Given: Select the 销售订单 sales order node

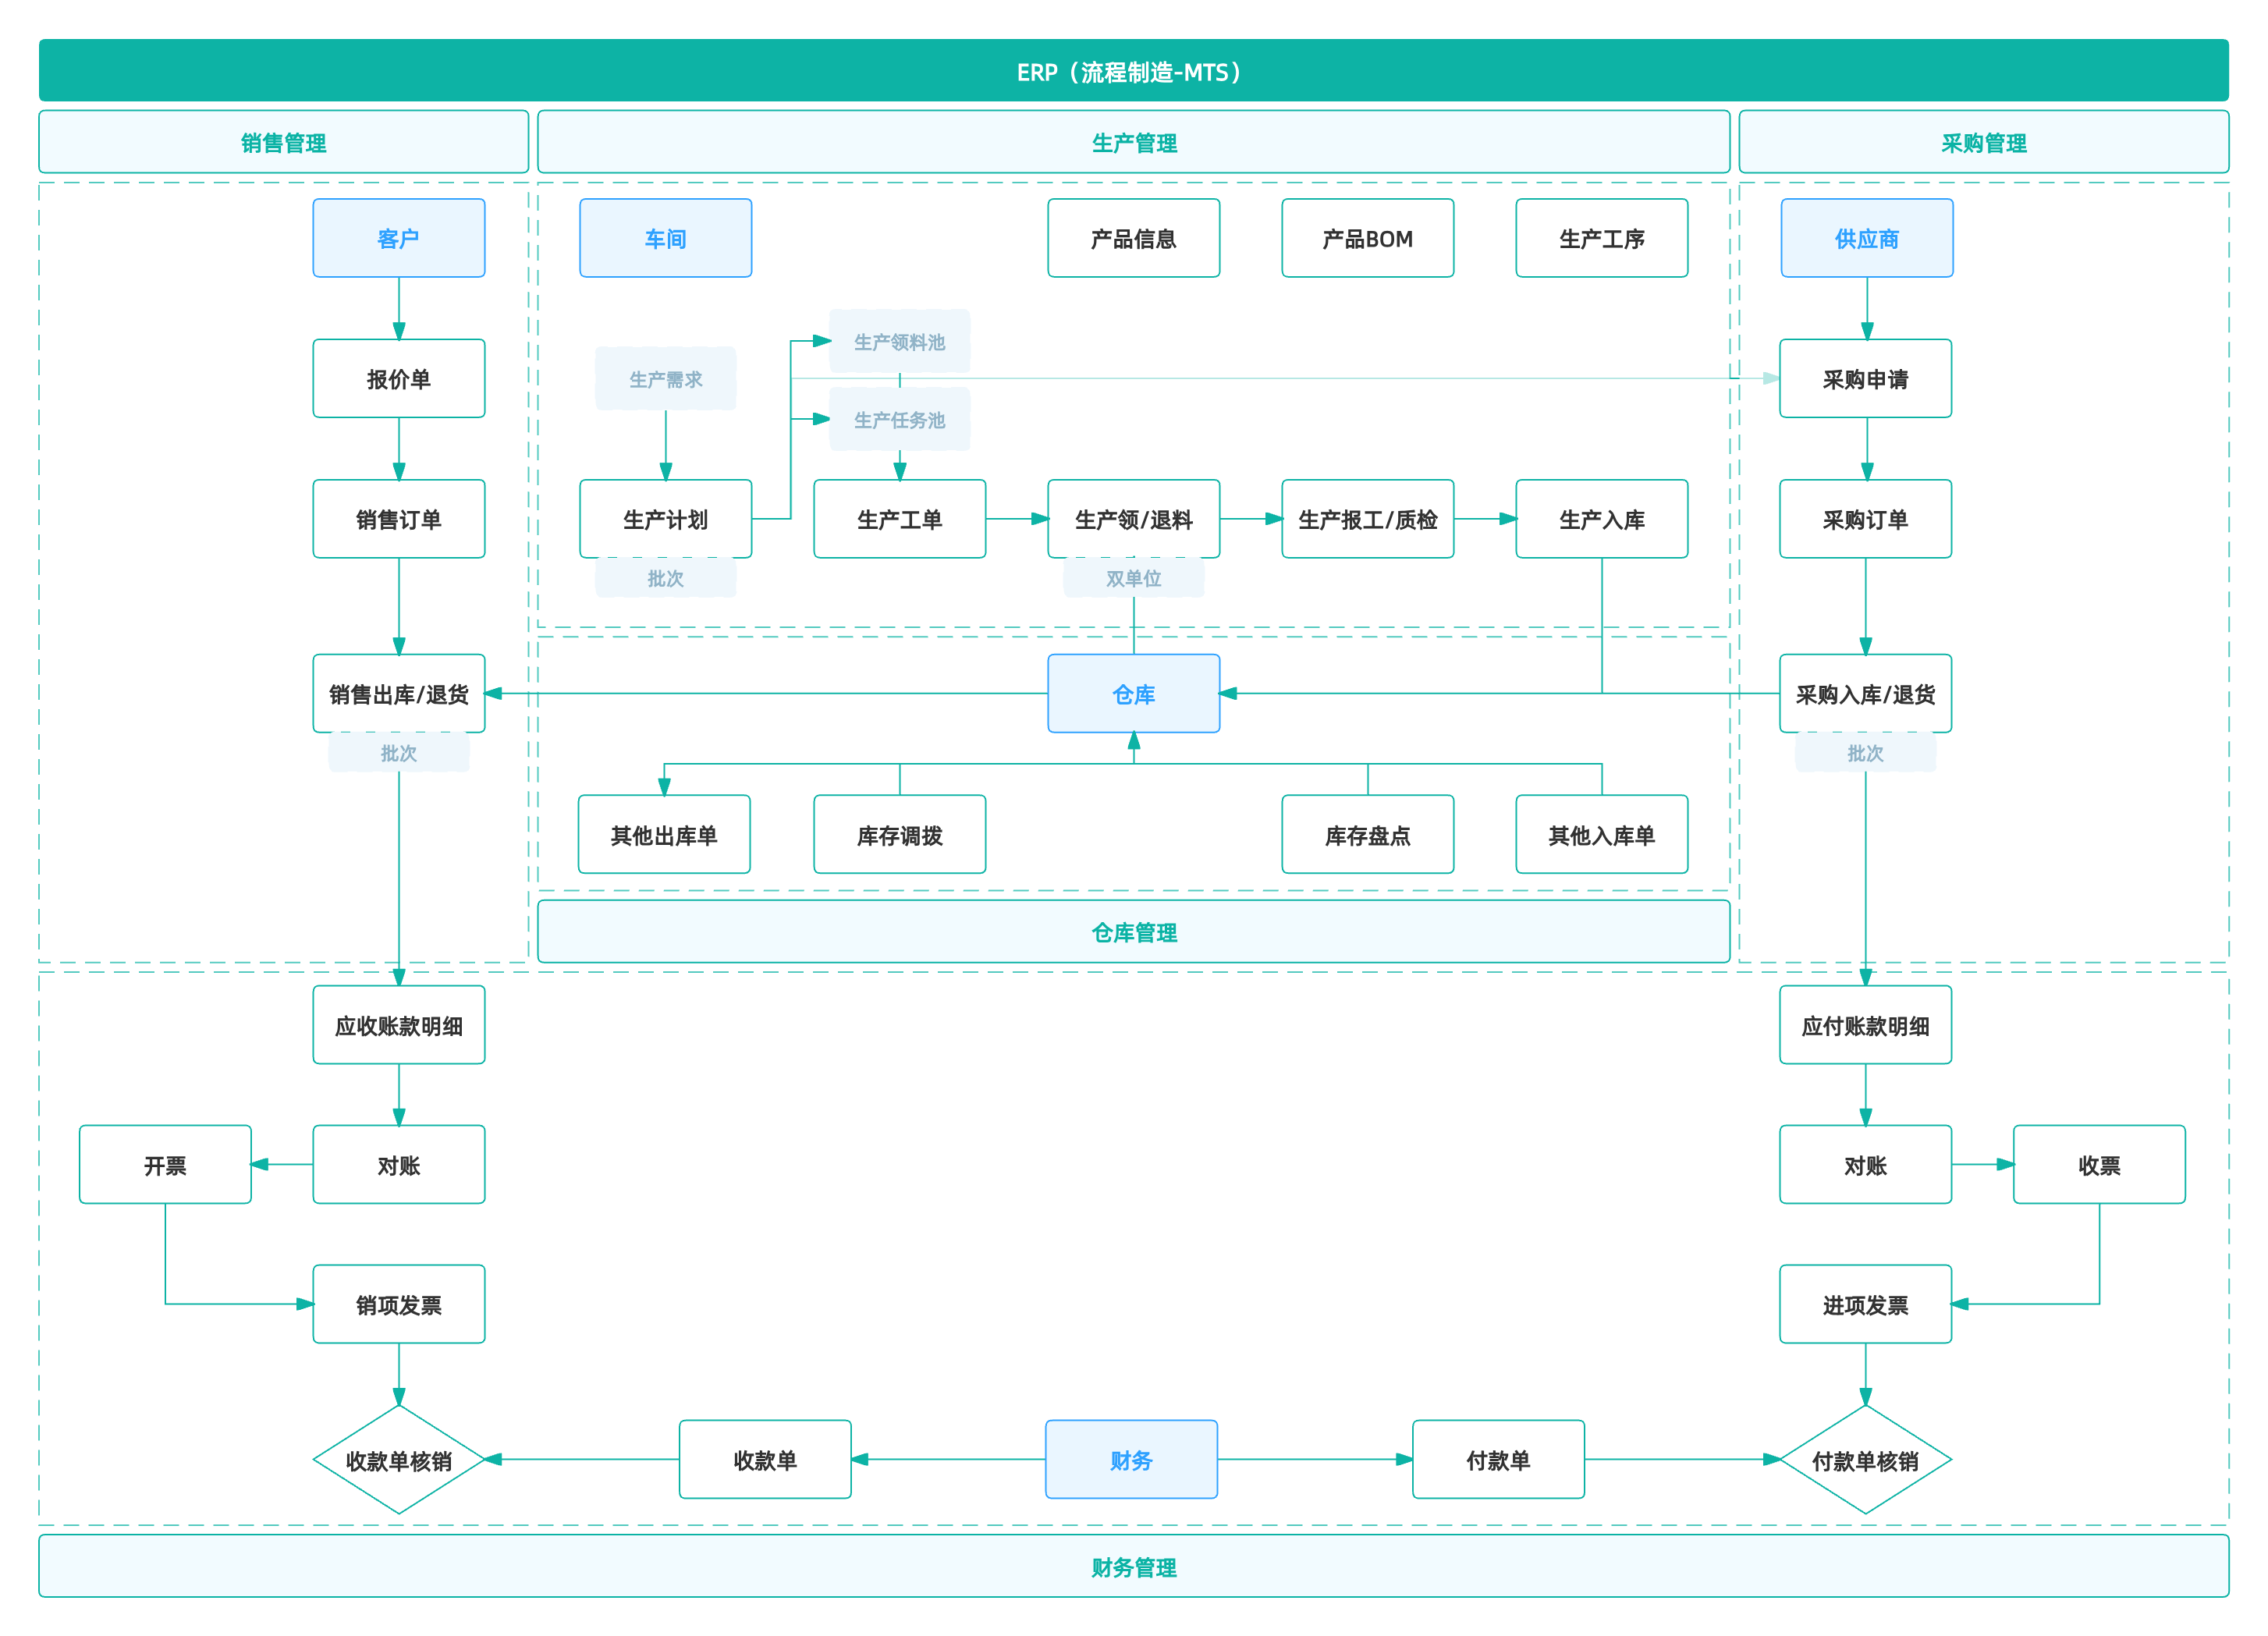Looking at the screenshot, I should click(x=398, y=519).
